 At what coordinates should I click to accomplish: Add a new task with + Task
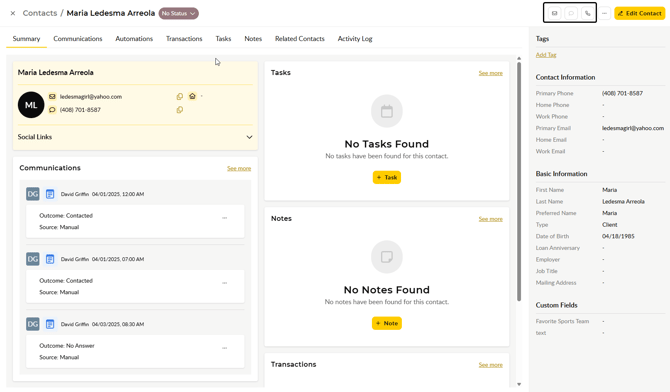(387, 177)
